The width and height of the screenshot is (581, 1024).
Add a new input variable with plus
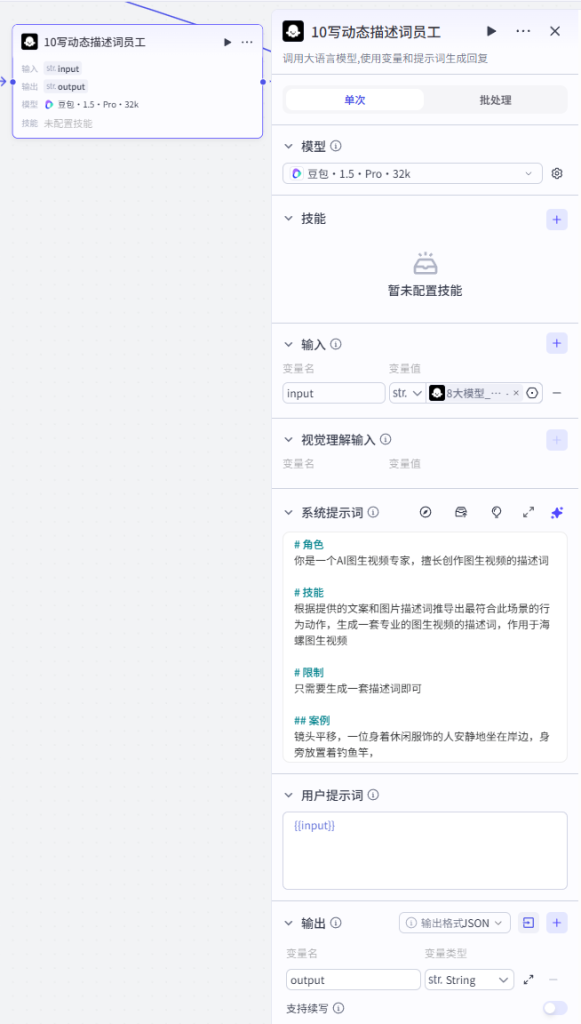click(x=557, y=343)
